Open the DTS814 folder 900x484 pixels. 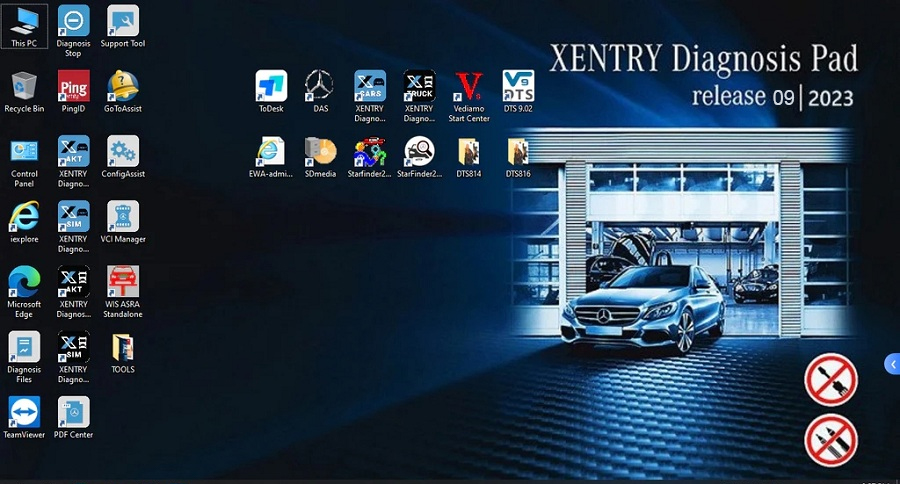point(469,157)
